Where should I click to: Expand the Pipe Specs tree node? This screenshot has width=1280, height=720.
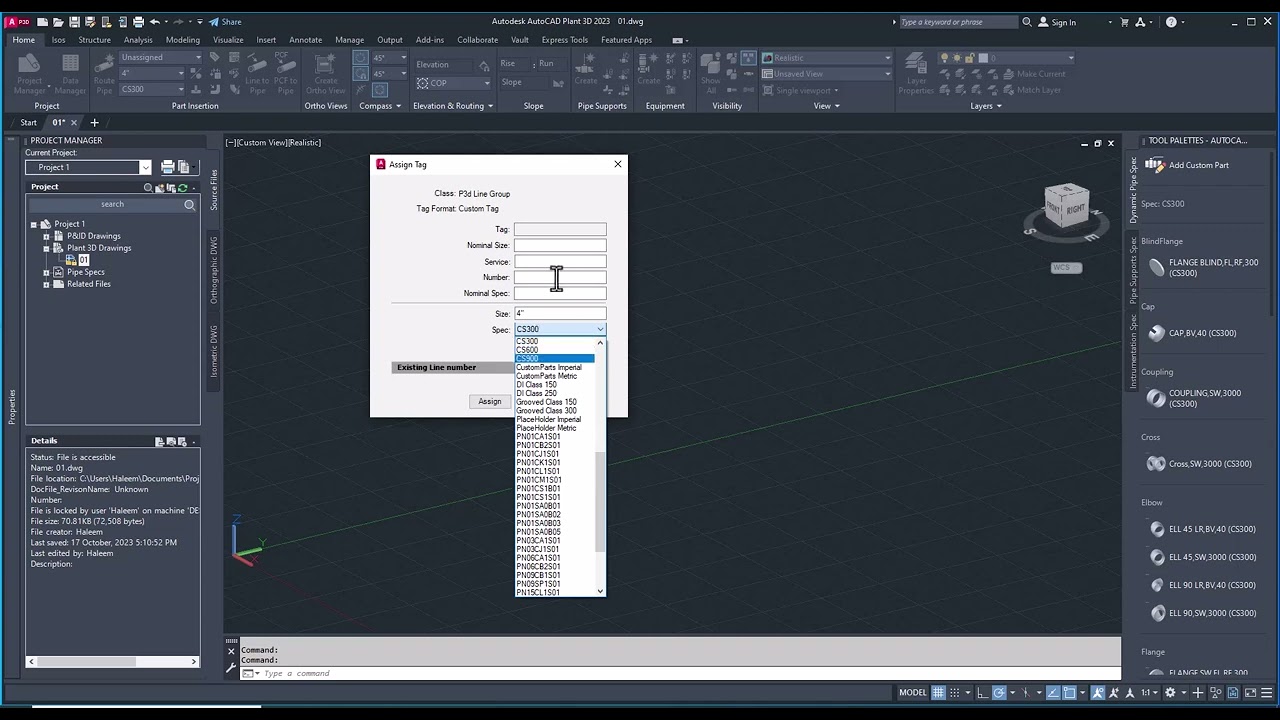coord(46,272)
